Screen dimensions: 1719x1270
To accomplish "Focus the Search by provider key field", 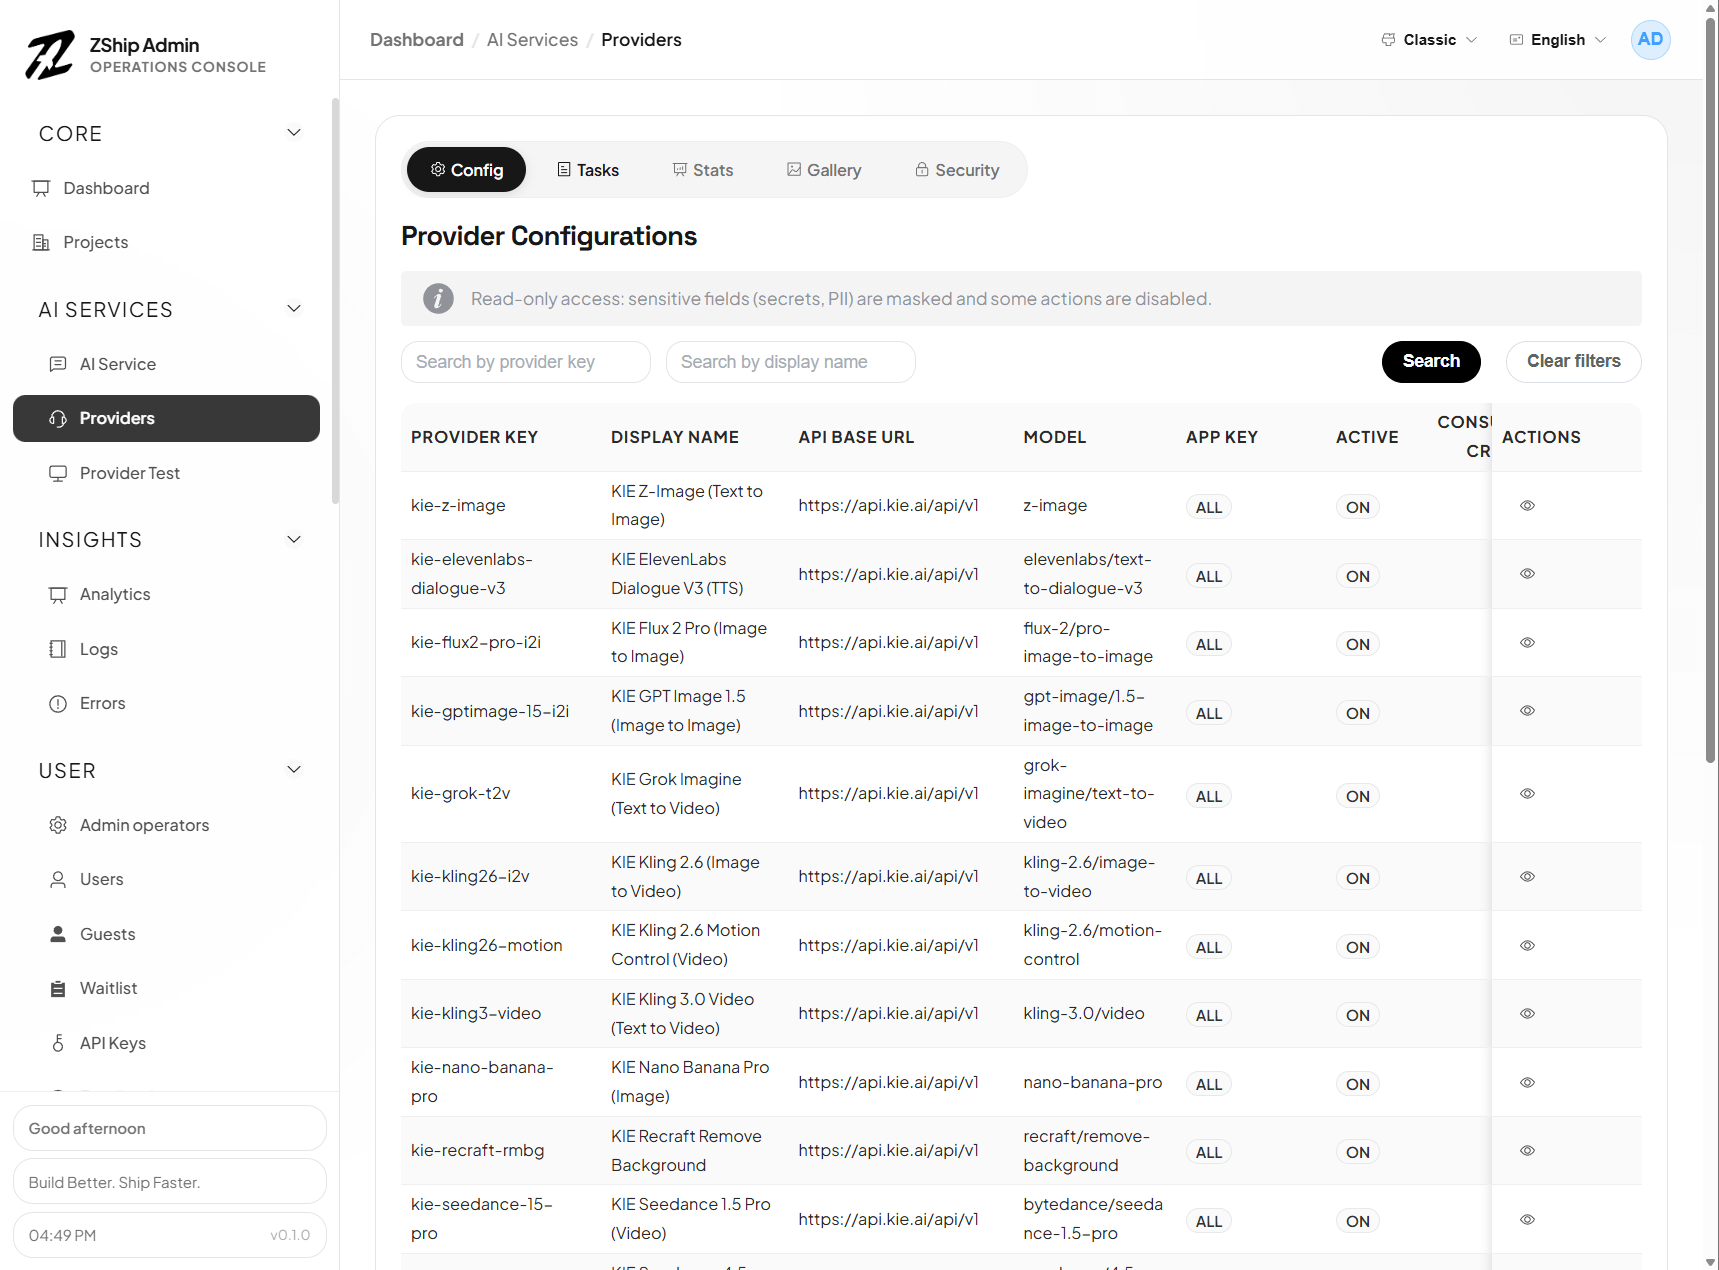I will pyautogui.click(x=525, y=362).
